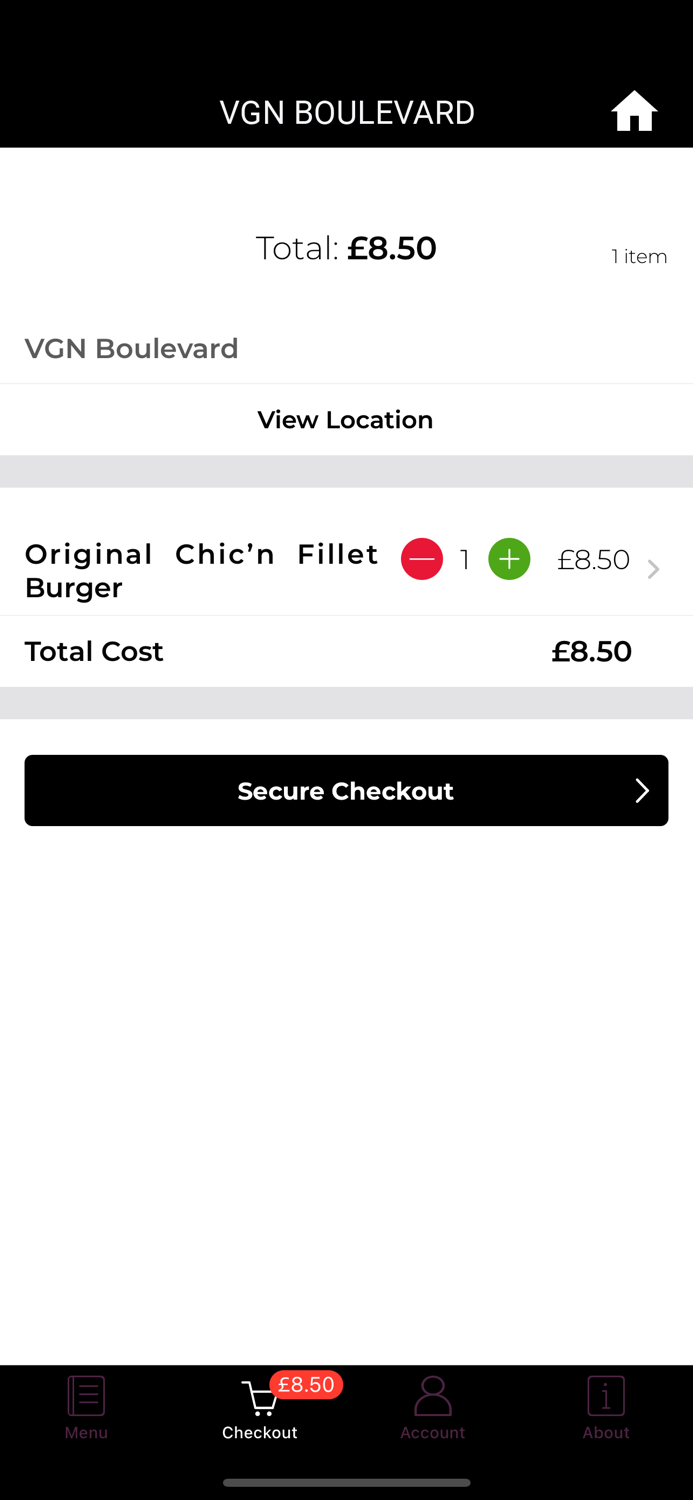Tap the £8.50 cart badge

click(306, 1385)
